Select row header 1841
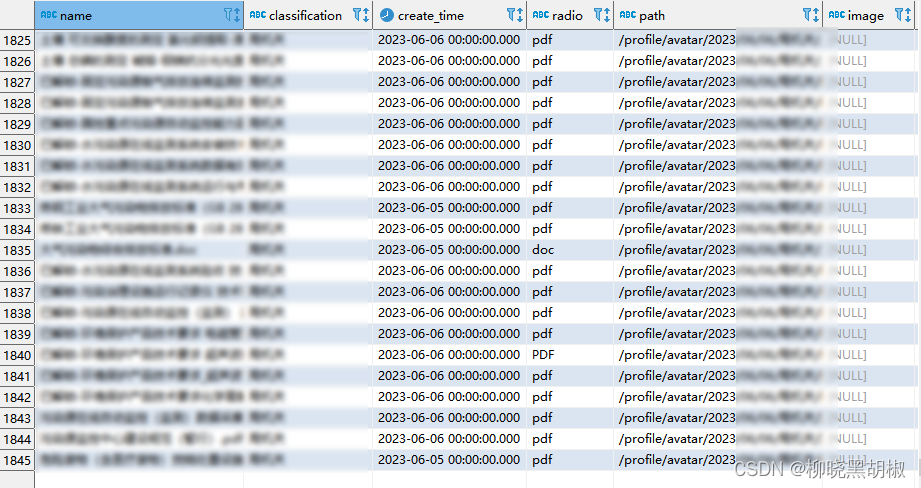This screenshot has height=488, width=921. pos(17,376)
